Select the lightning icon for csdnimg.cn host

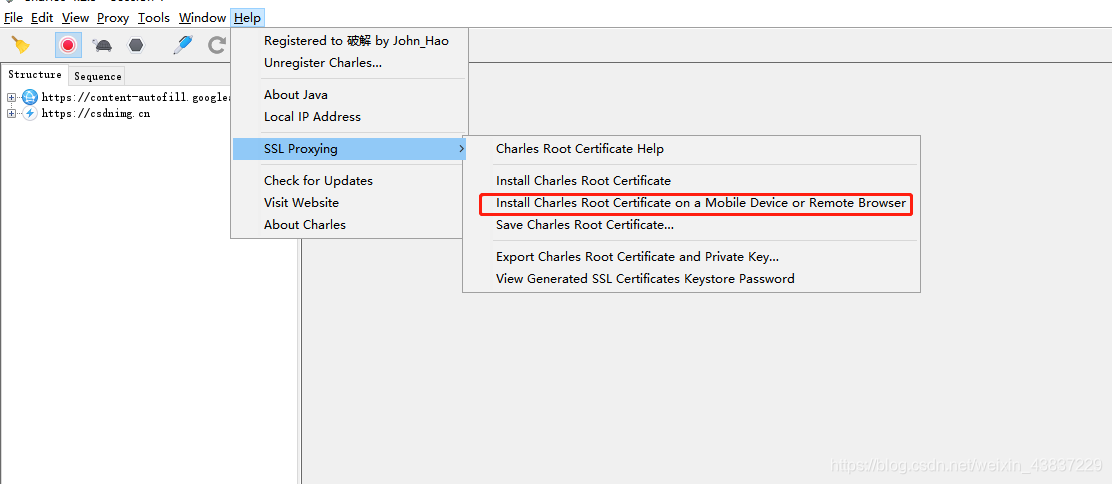pos(30,113)
